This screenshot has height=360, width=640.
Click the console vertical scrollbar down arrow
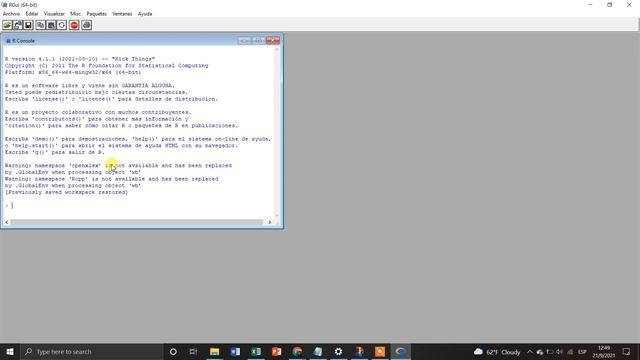coord(277,215)
